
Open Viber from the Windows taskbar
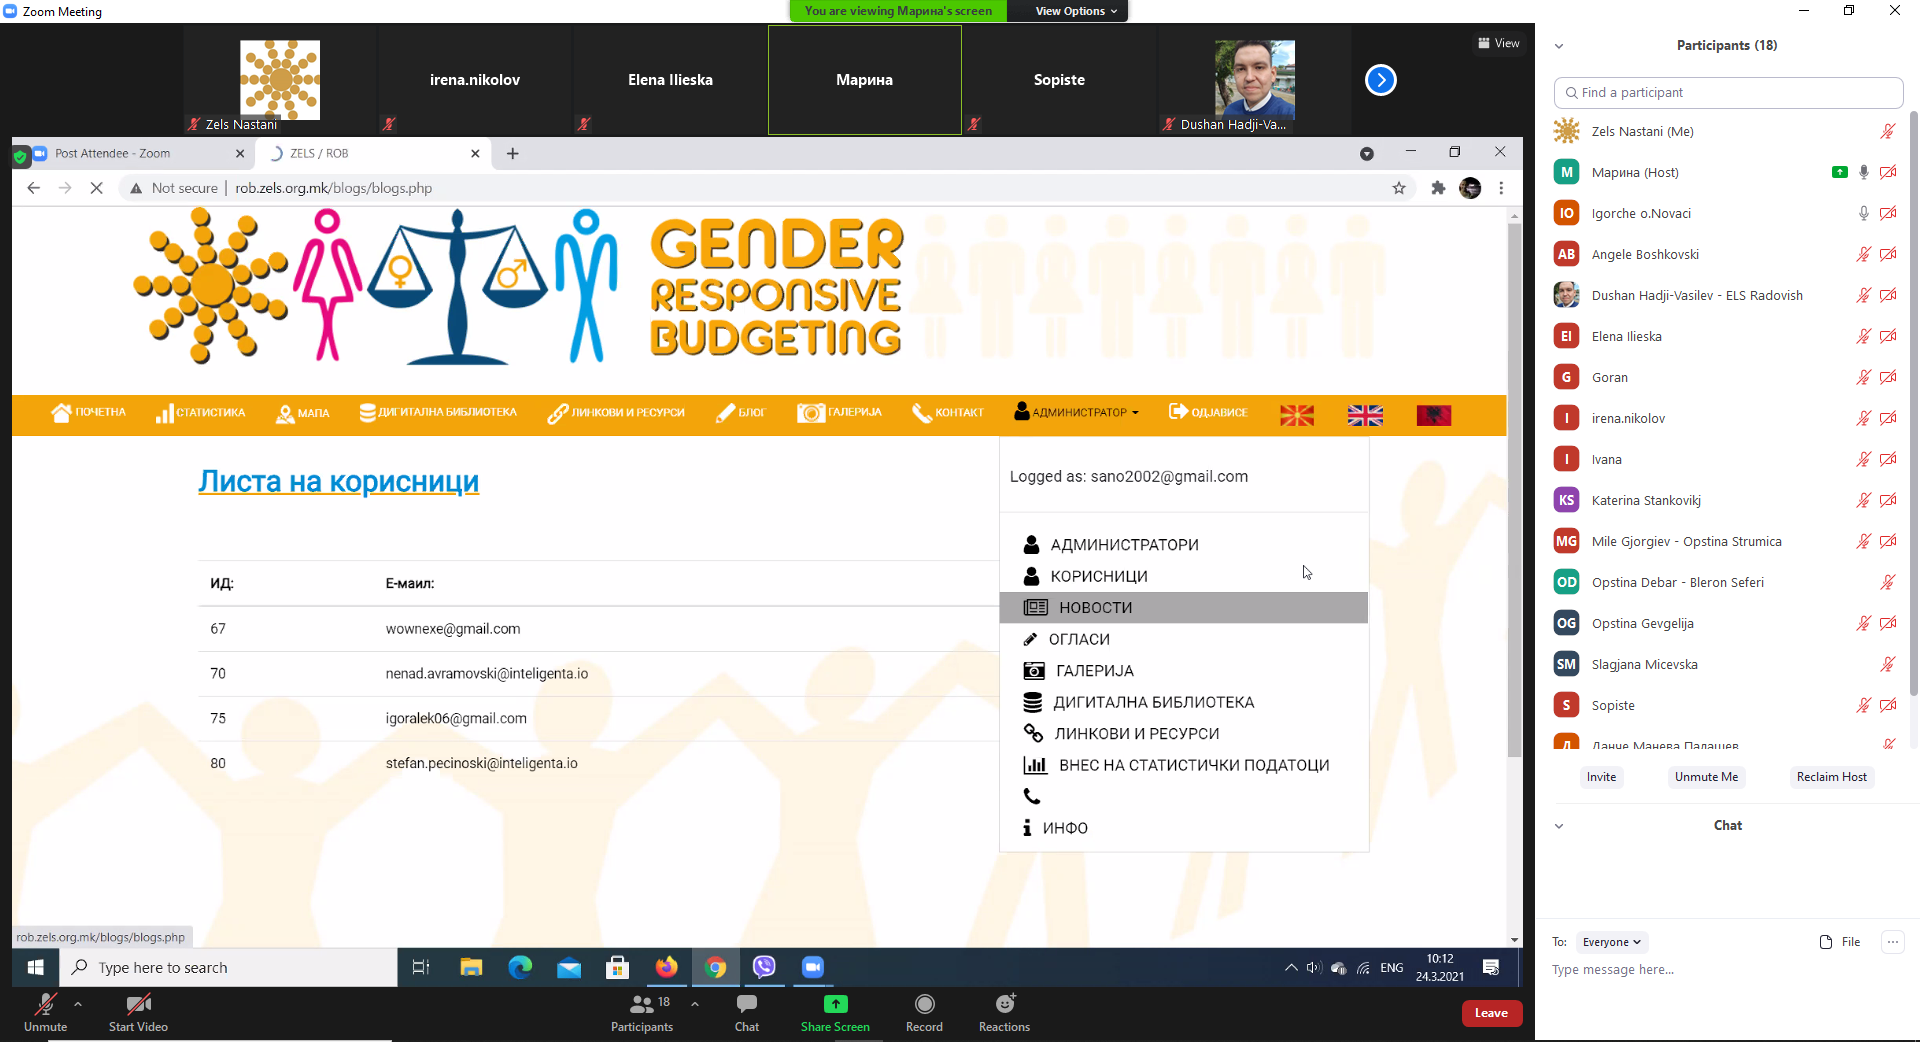tap(764, 967)
